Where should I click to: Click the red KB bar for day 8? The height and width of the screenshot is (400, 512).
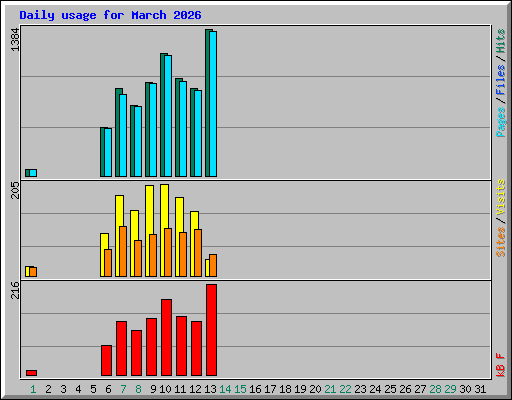pyautogui.click(x=136, y=353)
